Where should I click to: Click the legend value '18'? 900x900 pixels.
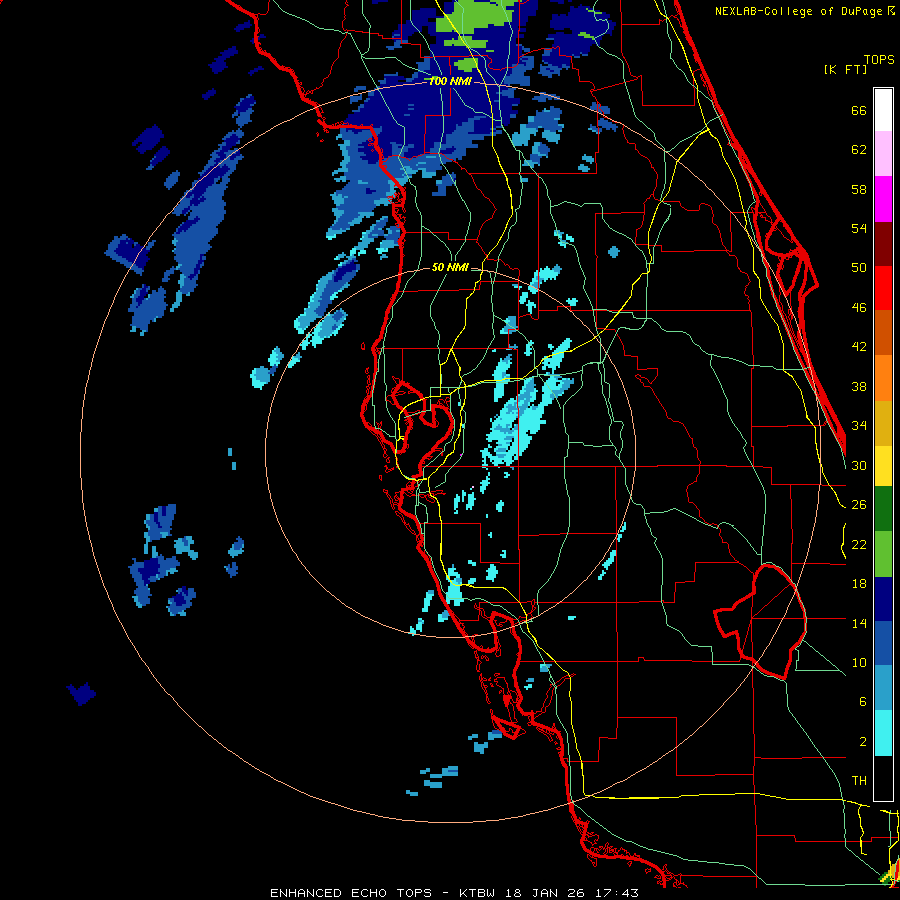tap(859, 584)
